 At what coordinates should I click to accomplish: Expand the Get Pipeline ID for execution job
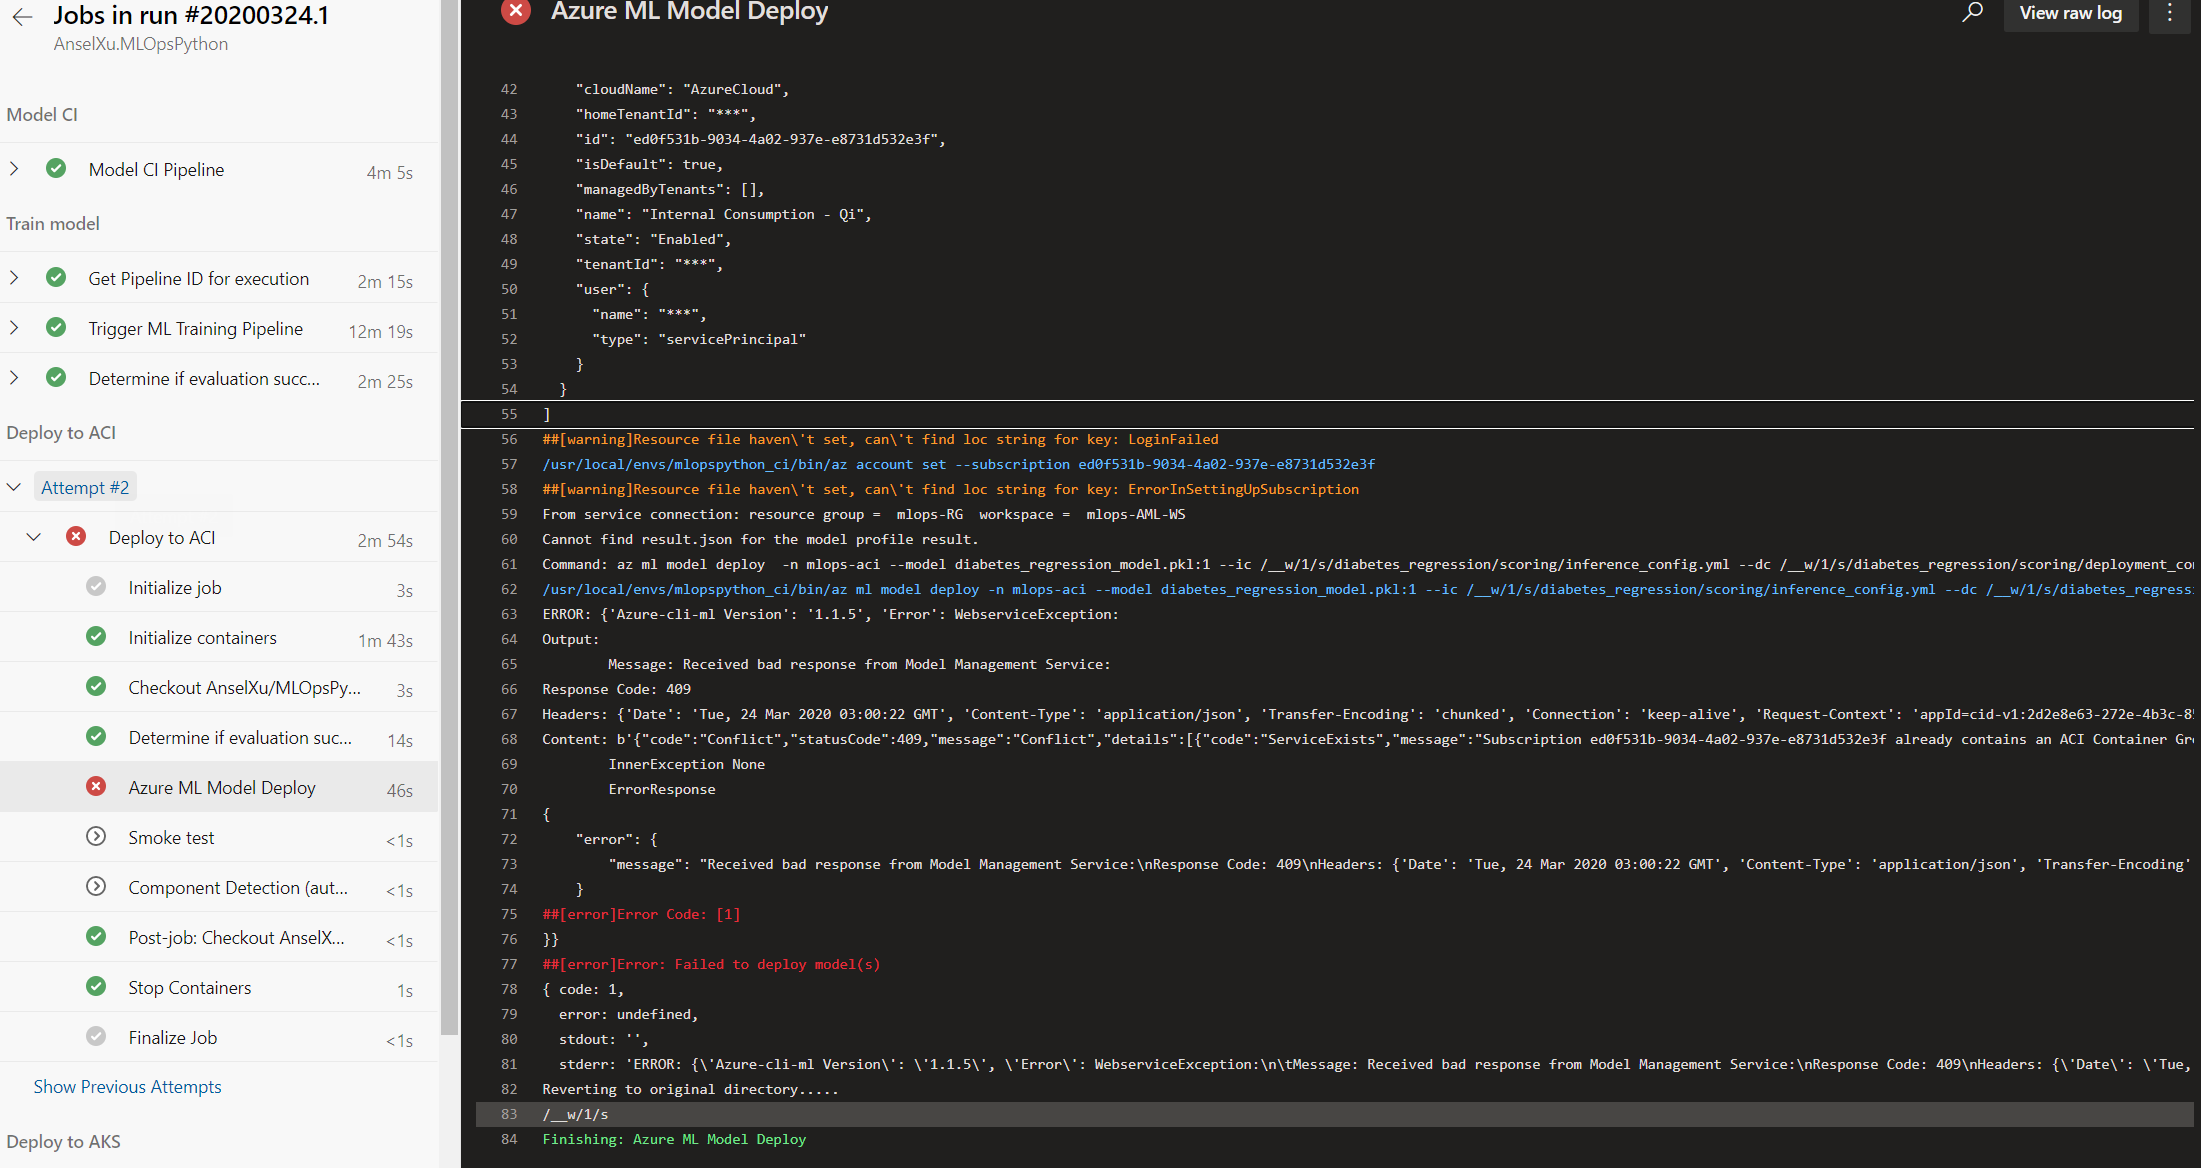tap(13, 277)
